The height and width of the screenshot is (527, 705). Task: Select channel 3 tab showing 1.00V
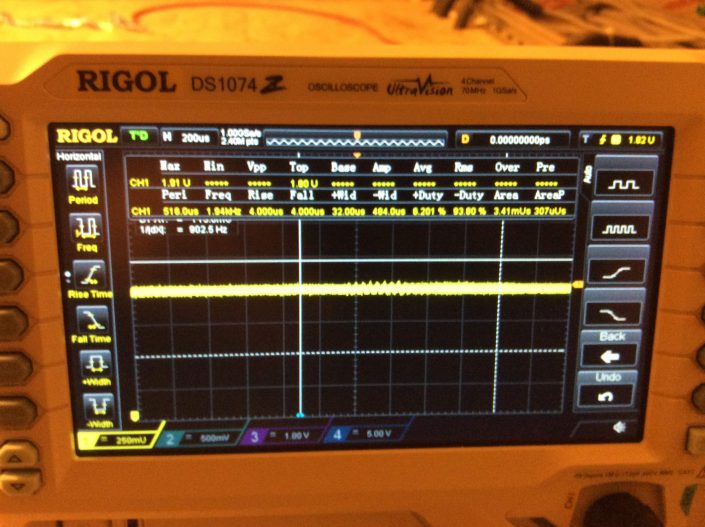point(286,436)
